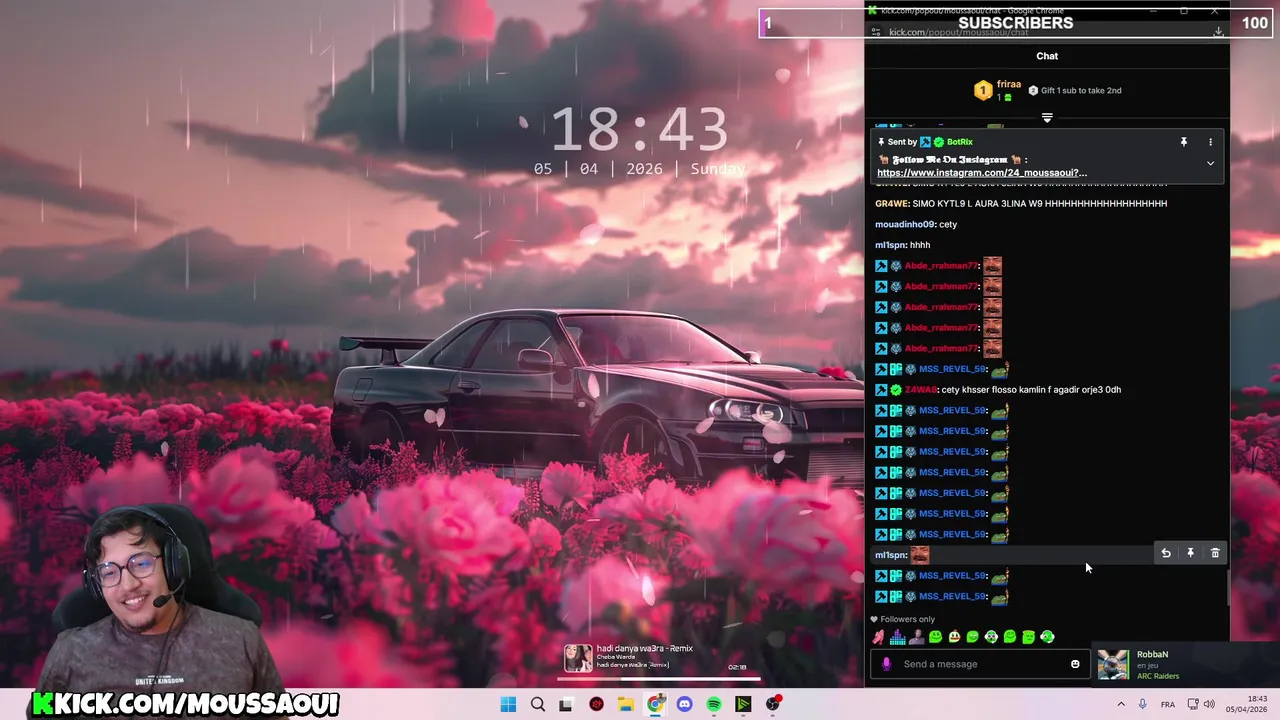Click Chrome site information icon in address bar
The image size is (1280, 720).
[876, 32]
